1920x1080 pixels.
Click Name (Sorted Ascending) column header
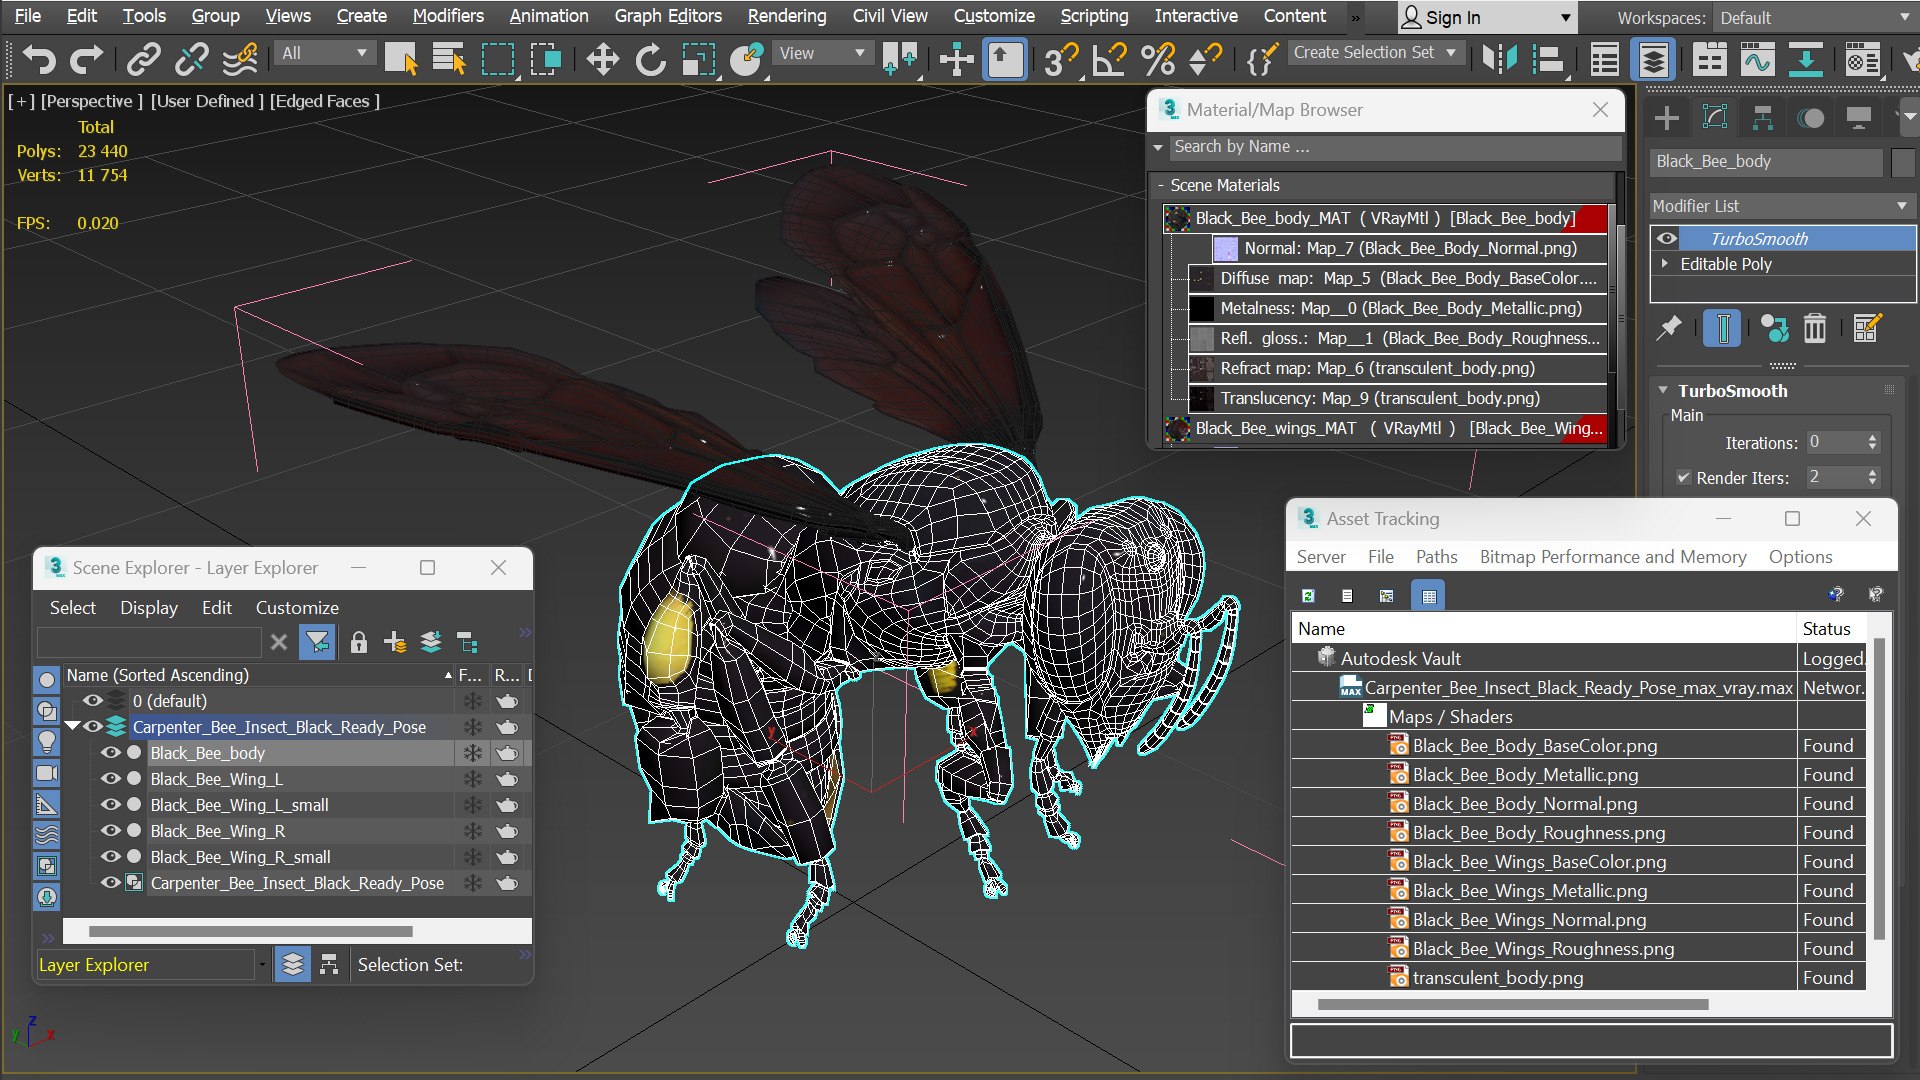click(x=259, y=675)
